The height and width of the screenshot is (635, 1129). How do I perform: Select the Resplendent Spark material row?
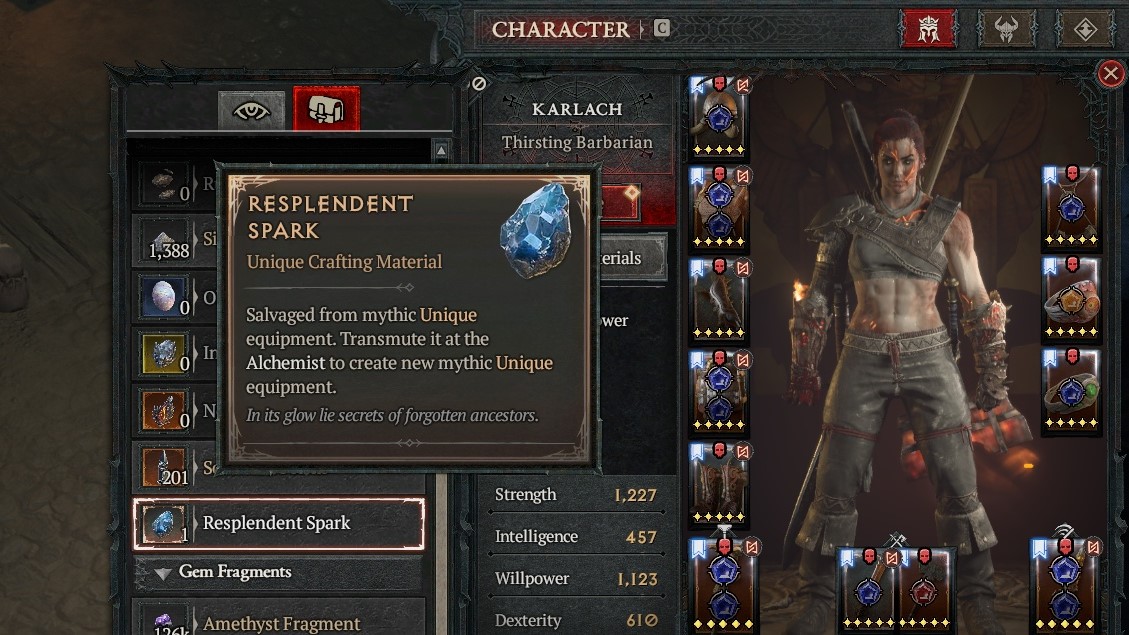coord(279,523)
